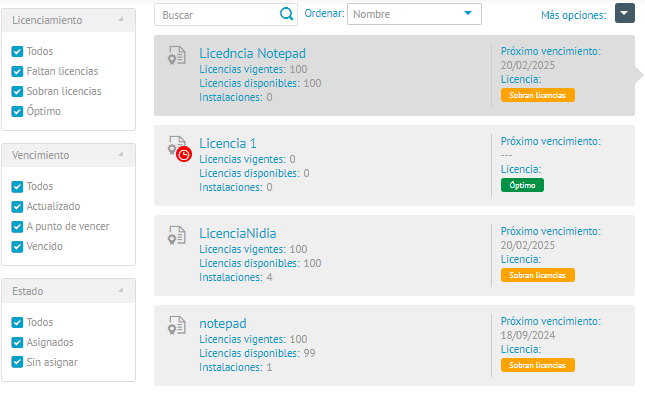645x395 pixels.
Task: Click Licencias vigentes: 0 on Licencia 1
Action: click(x=247, y=159)
